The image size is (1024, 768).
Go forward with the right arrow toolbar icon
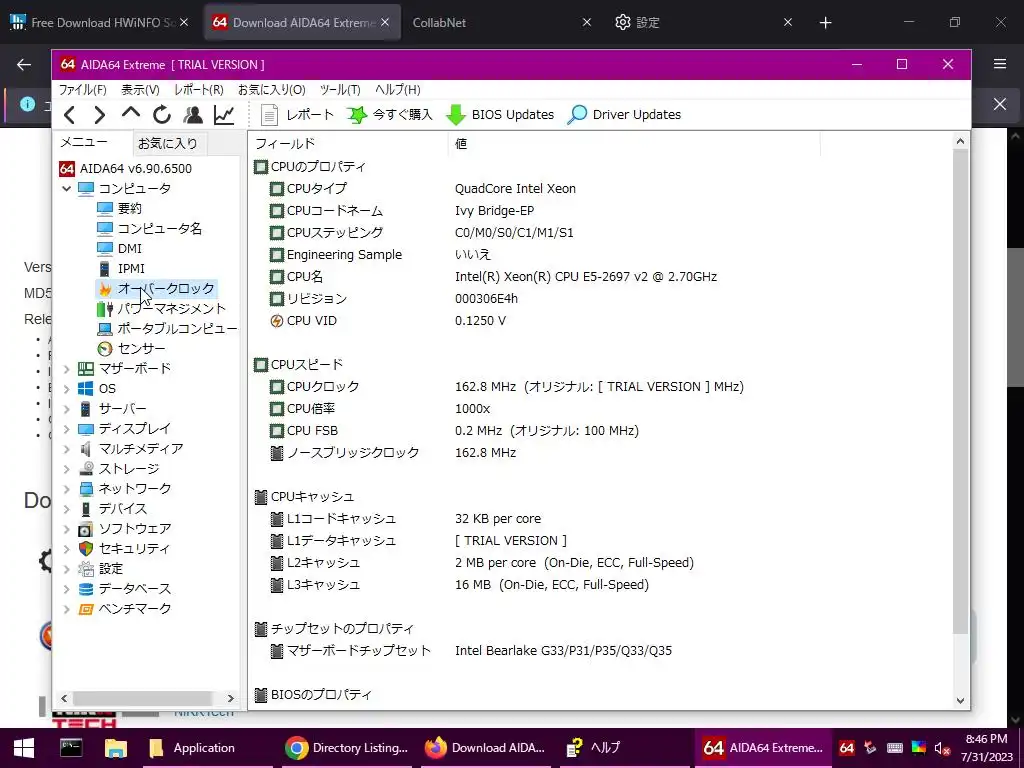pyautogui.click(x=99, y=116)
